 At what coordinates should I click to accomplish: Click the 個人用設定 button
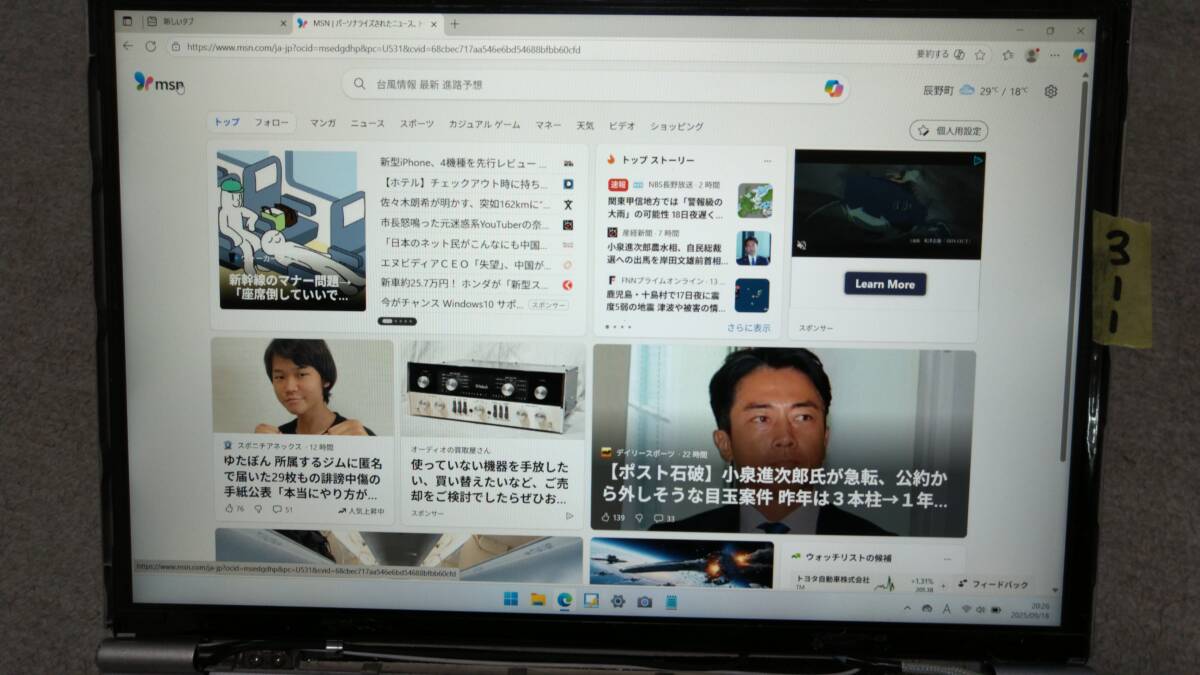pyautogui.click(x=948, y=130)
